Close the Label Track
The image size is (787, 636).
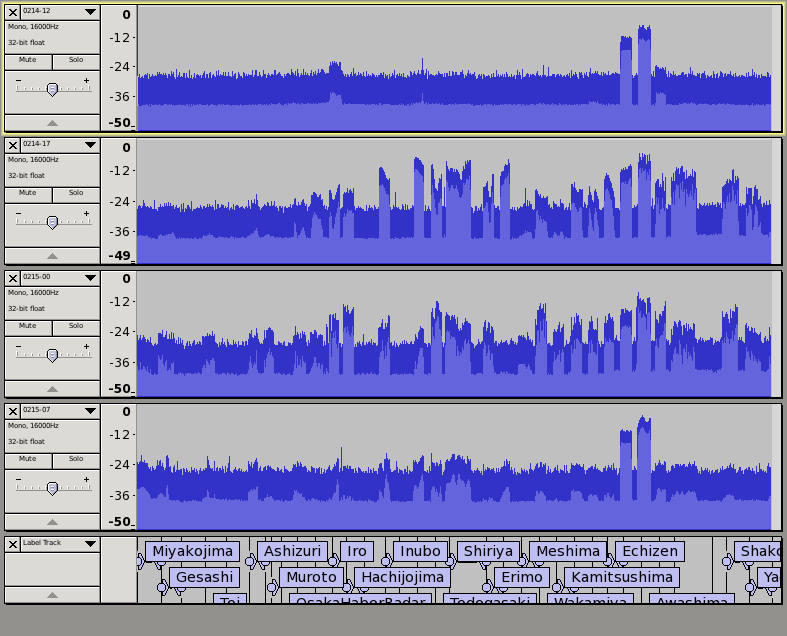(x=13, y=544)
